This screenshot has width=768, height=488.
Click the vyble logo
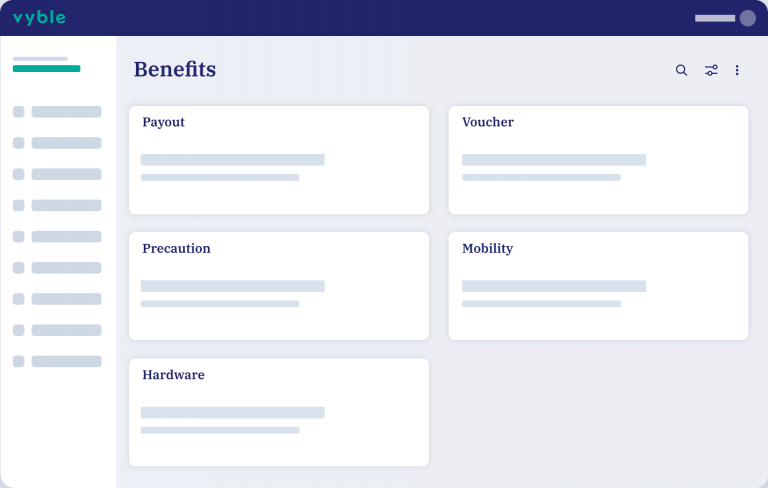pos(39,18)
